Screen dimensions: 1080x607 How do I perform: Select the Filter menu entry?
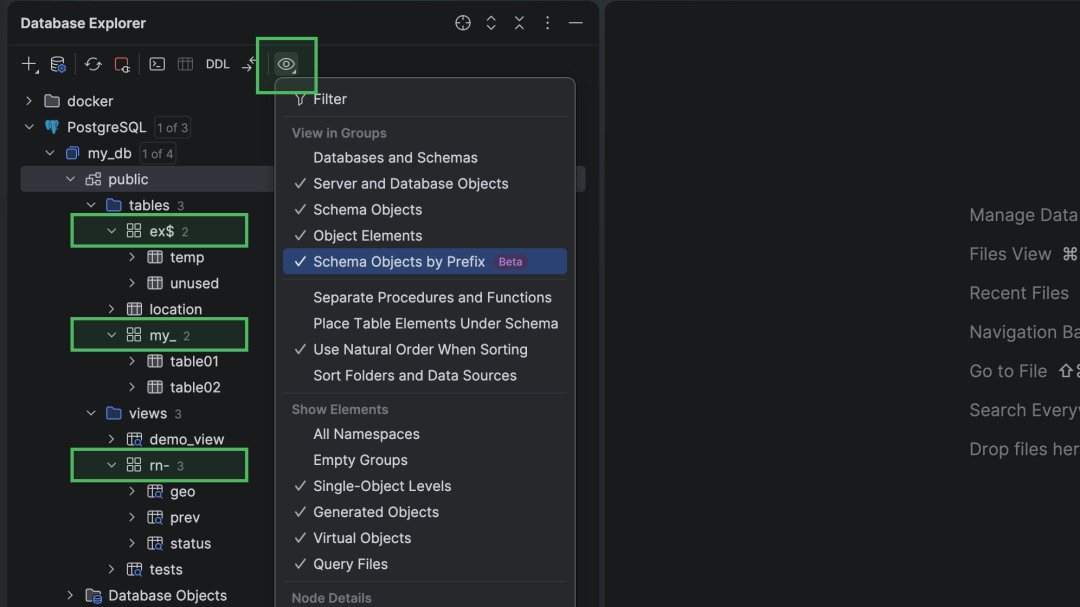click(x=425, y=99)
